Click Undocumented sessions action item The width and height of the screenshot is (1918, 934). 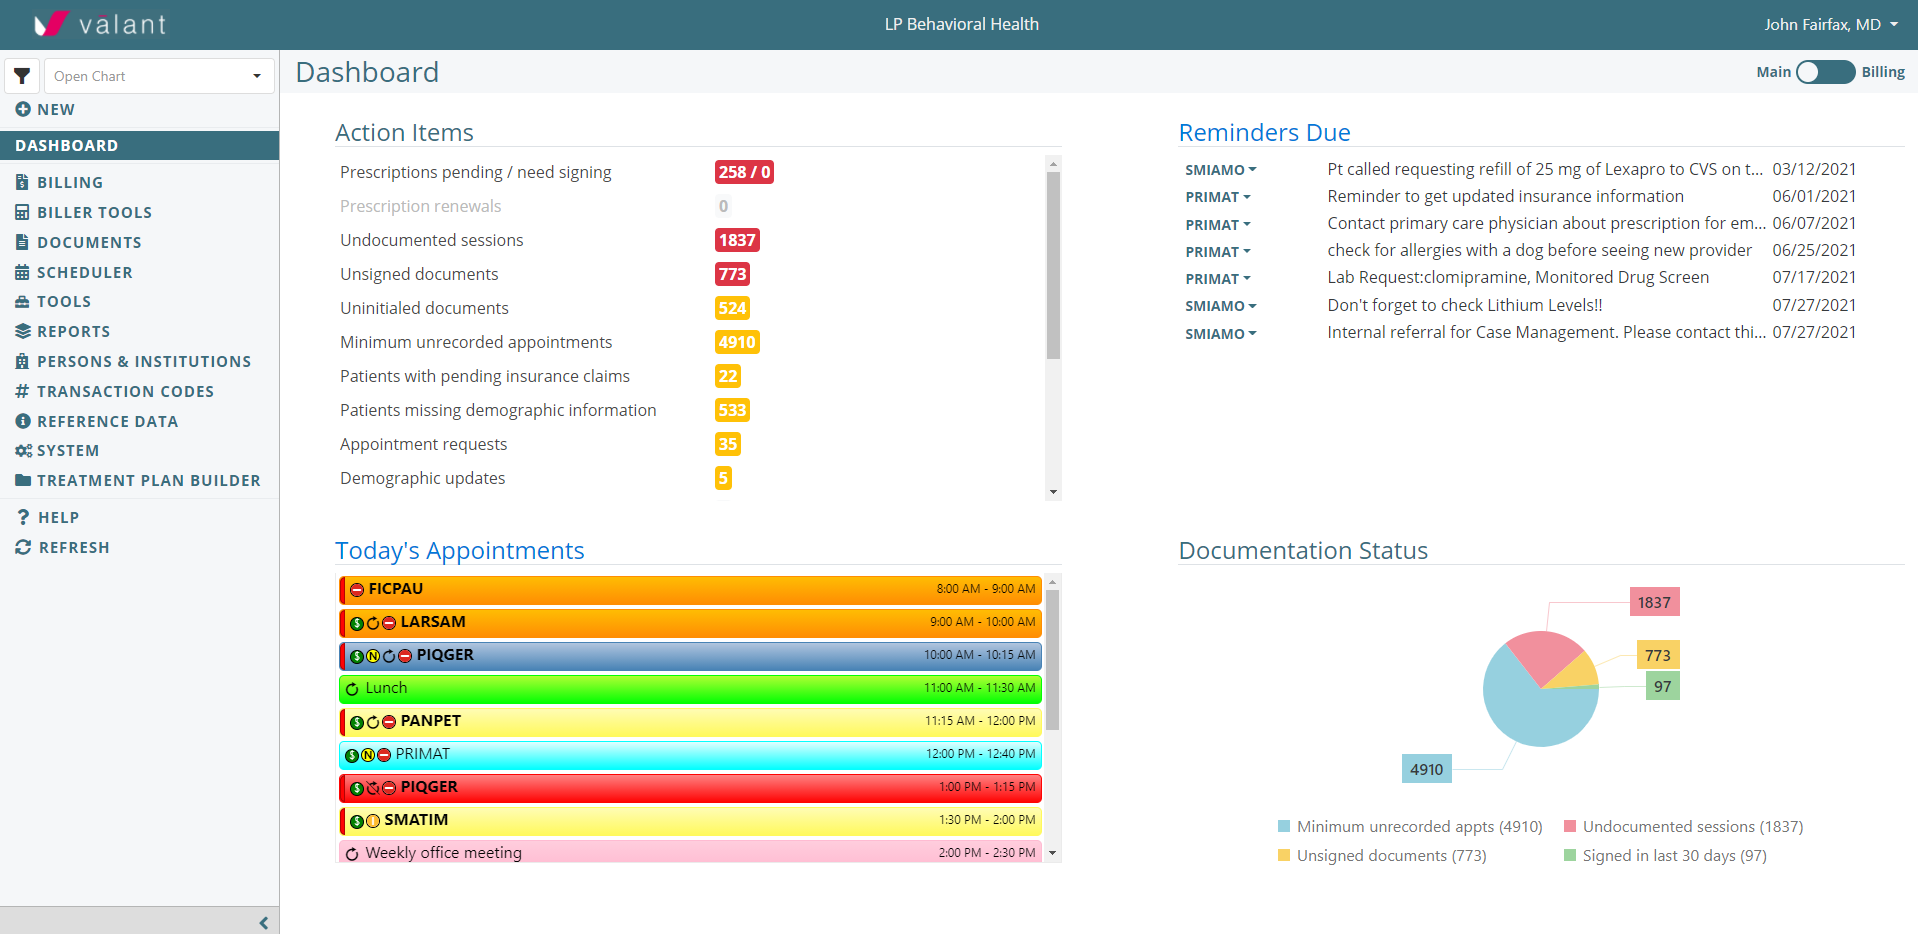[x=431, y=240]
